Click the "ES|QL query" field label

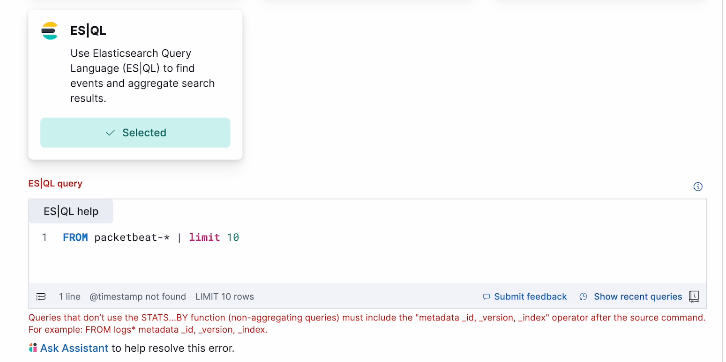click(55, 184)
